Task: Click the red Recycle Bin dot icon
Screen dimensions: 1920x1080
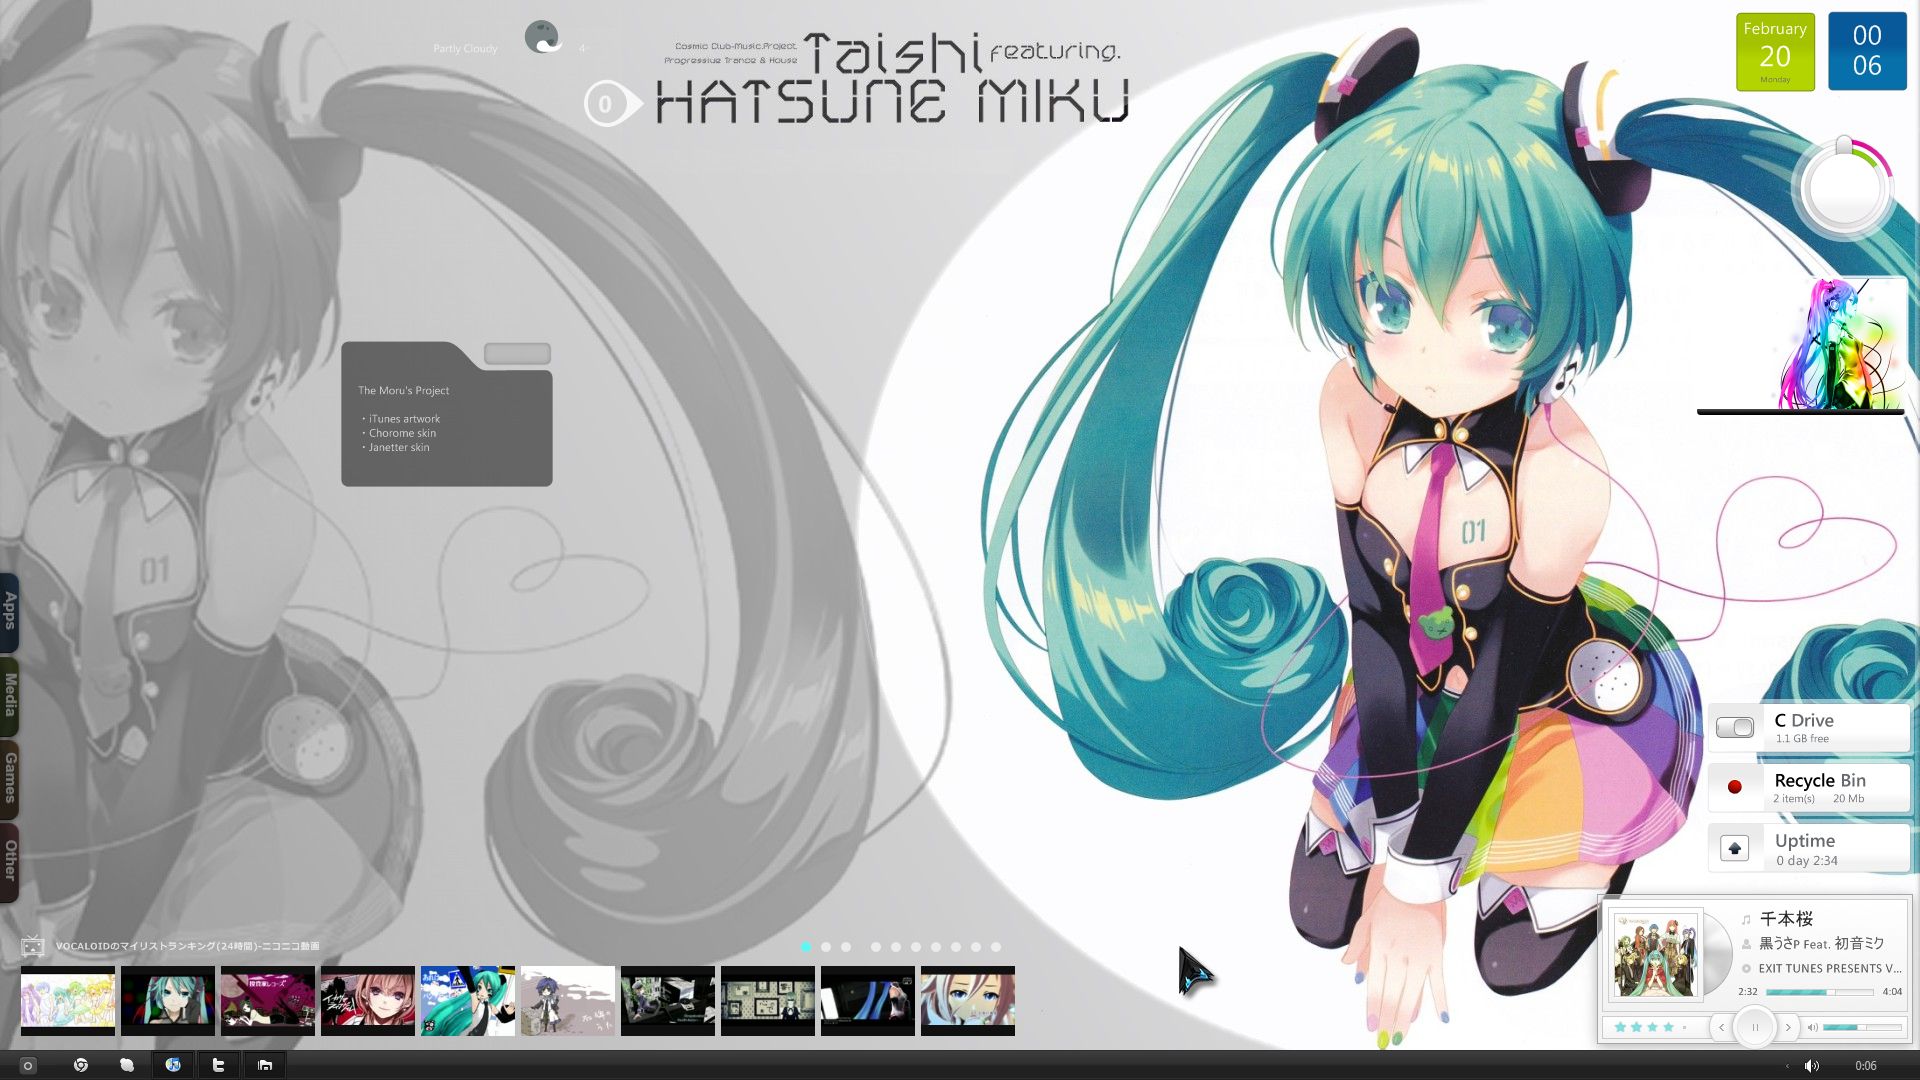Action: coord(1735,787)
